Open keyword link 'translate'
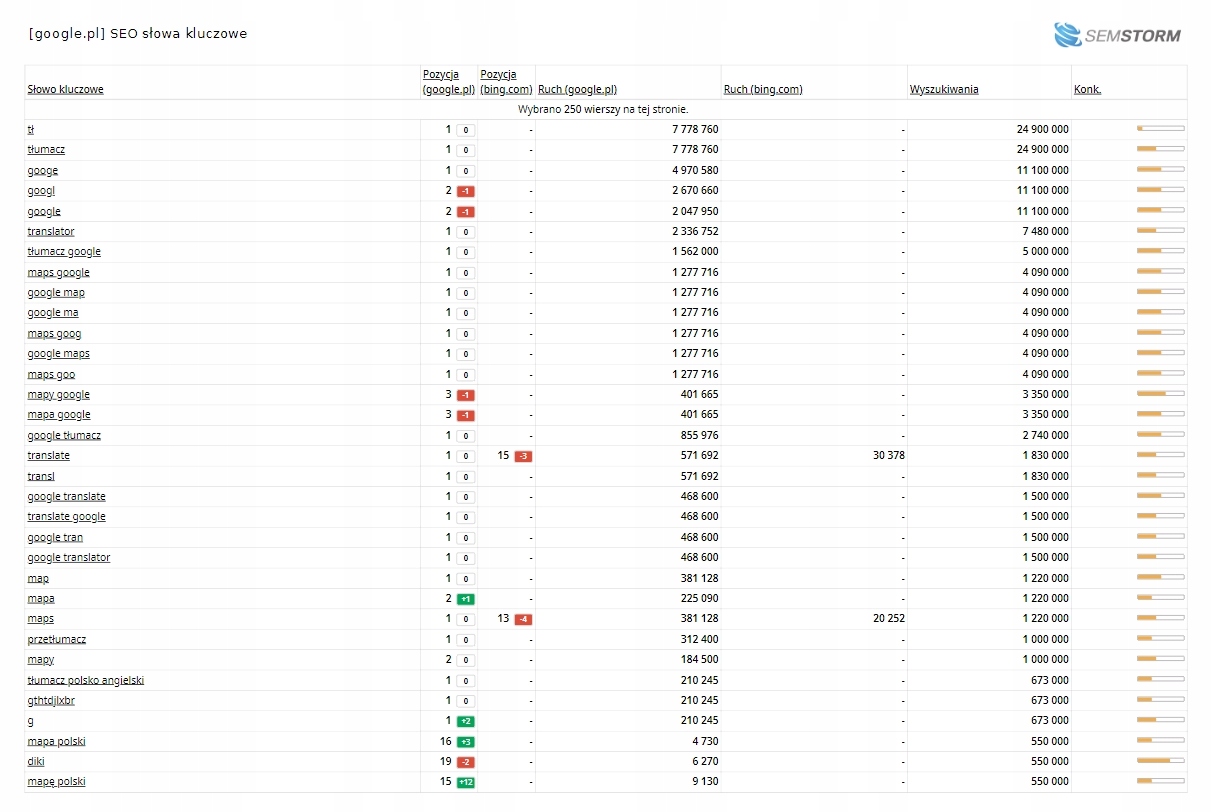The image size is (1212, 812). click(x=48, y=456)
